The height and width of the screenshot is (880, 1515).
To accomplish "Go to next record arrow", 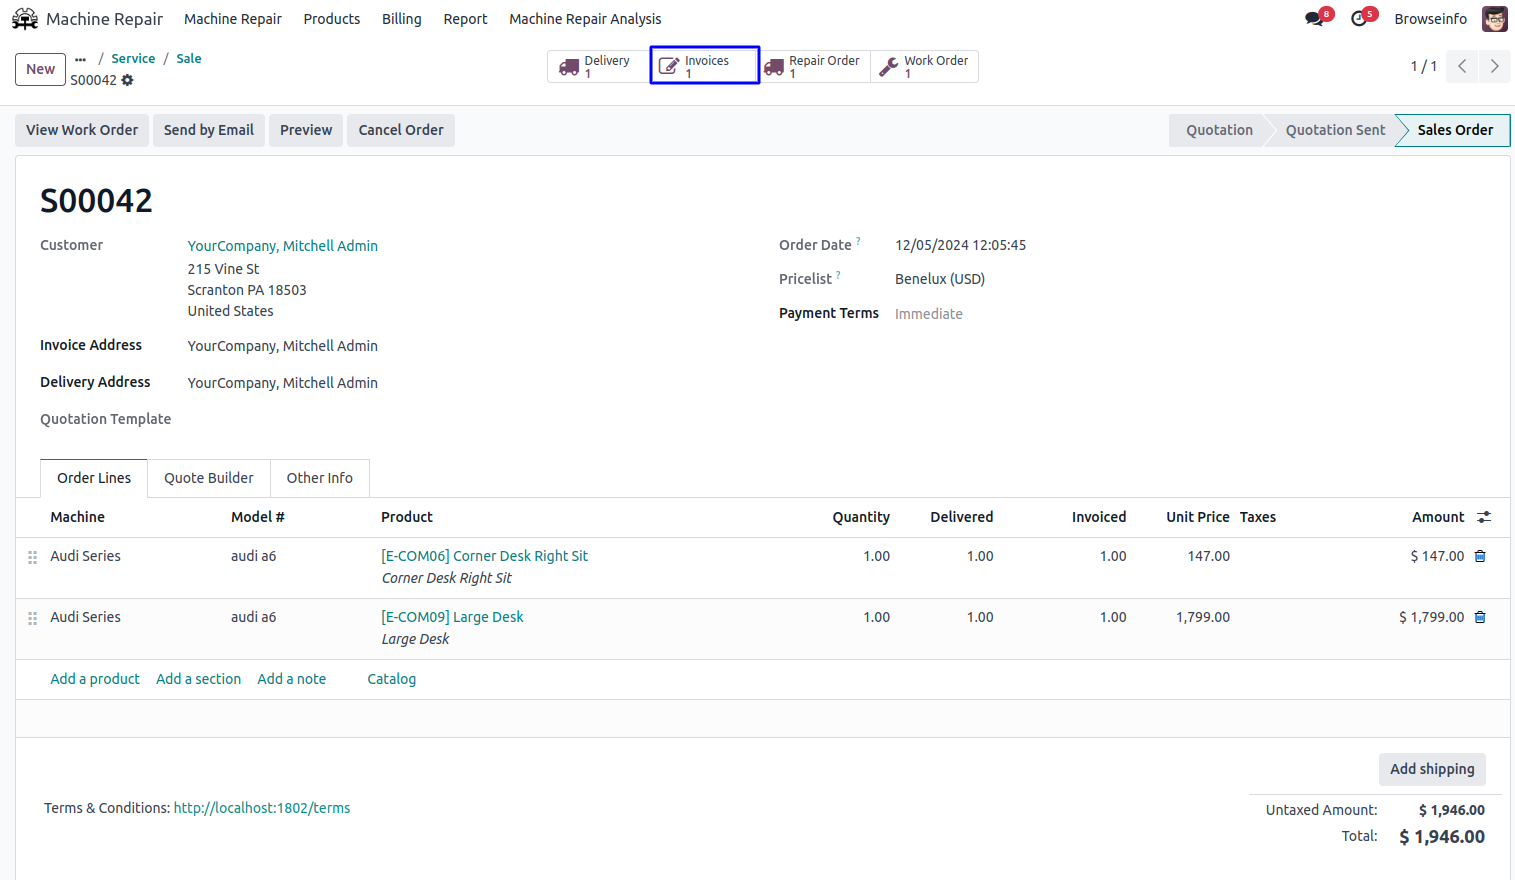I will [x=1494, y=66].
